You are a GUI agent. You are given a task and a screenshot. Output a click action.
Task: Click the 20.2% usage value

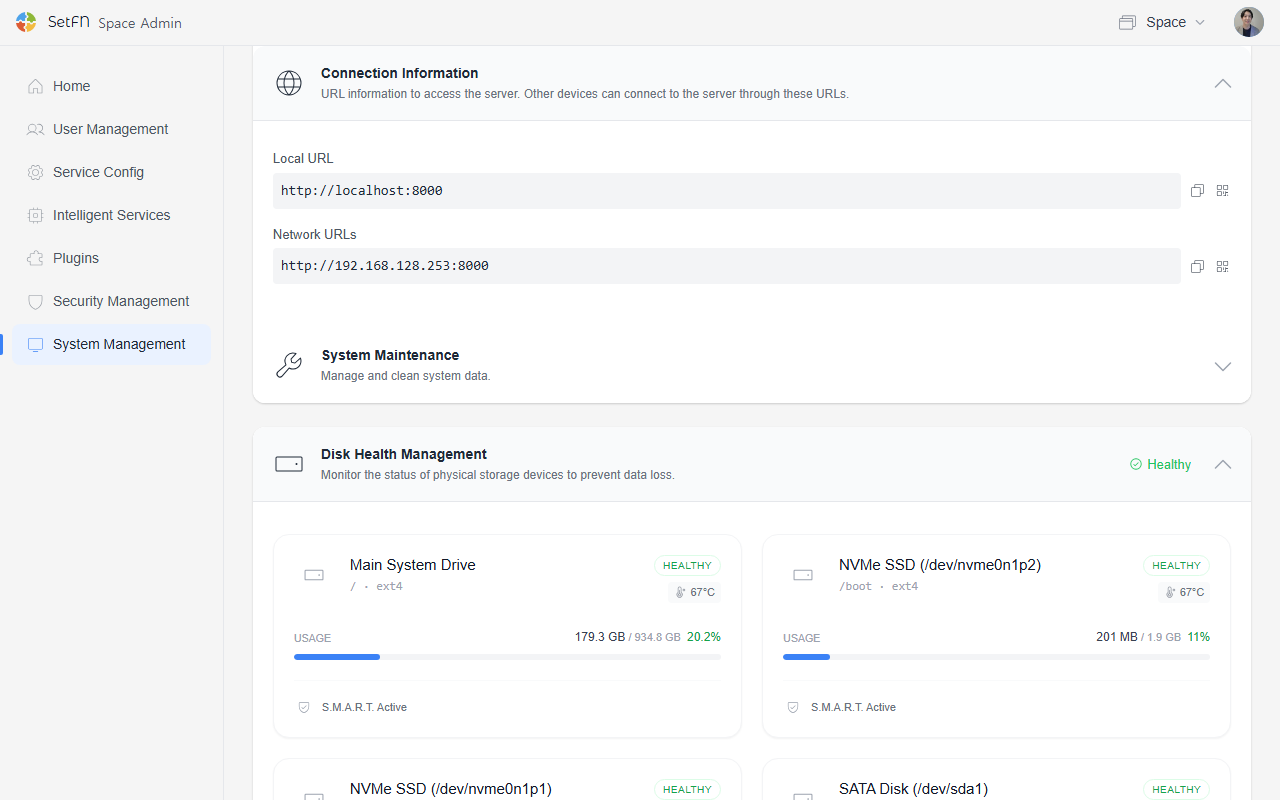[704, 637]
